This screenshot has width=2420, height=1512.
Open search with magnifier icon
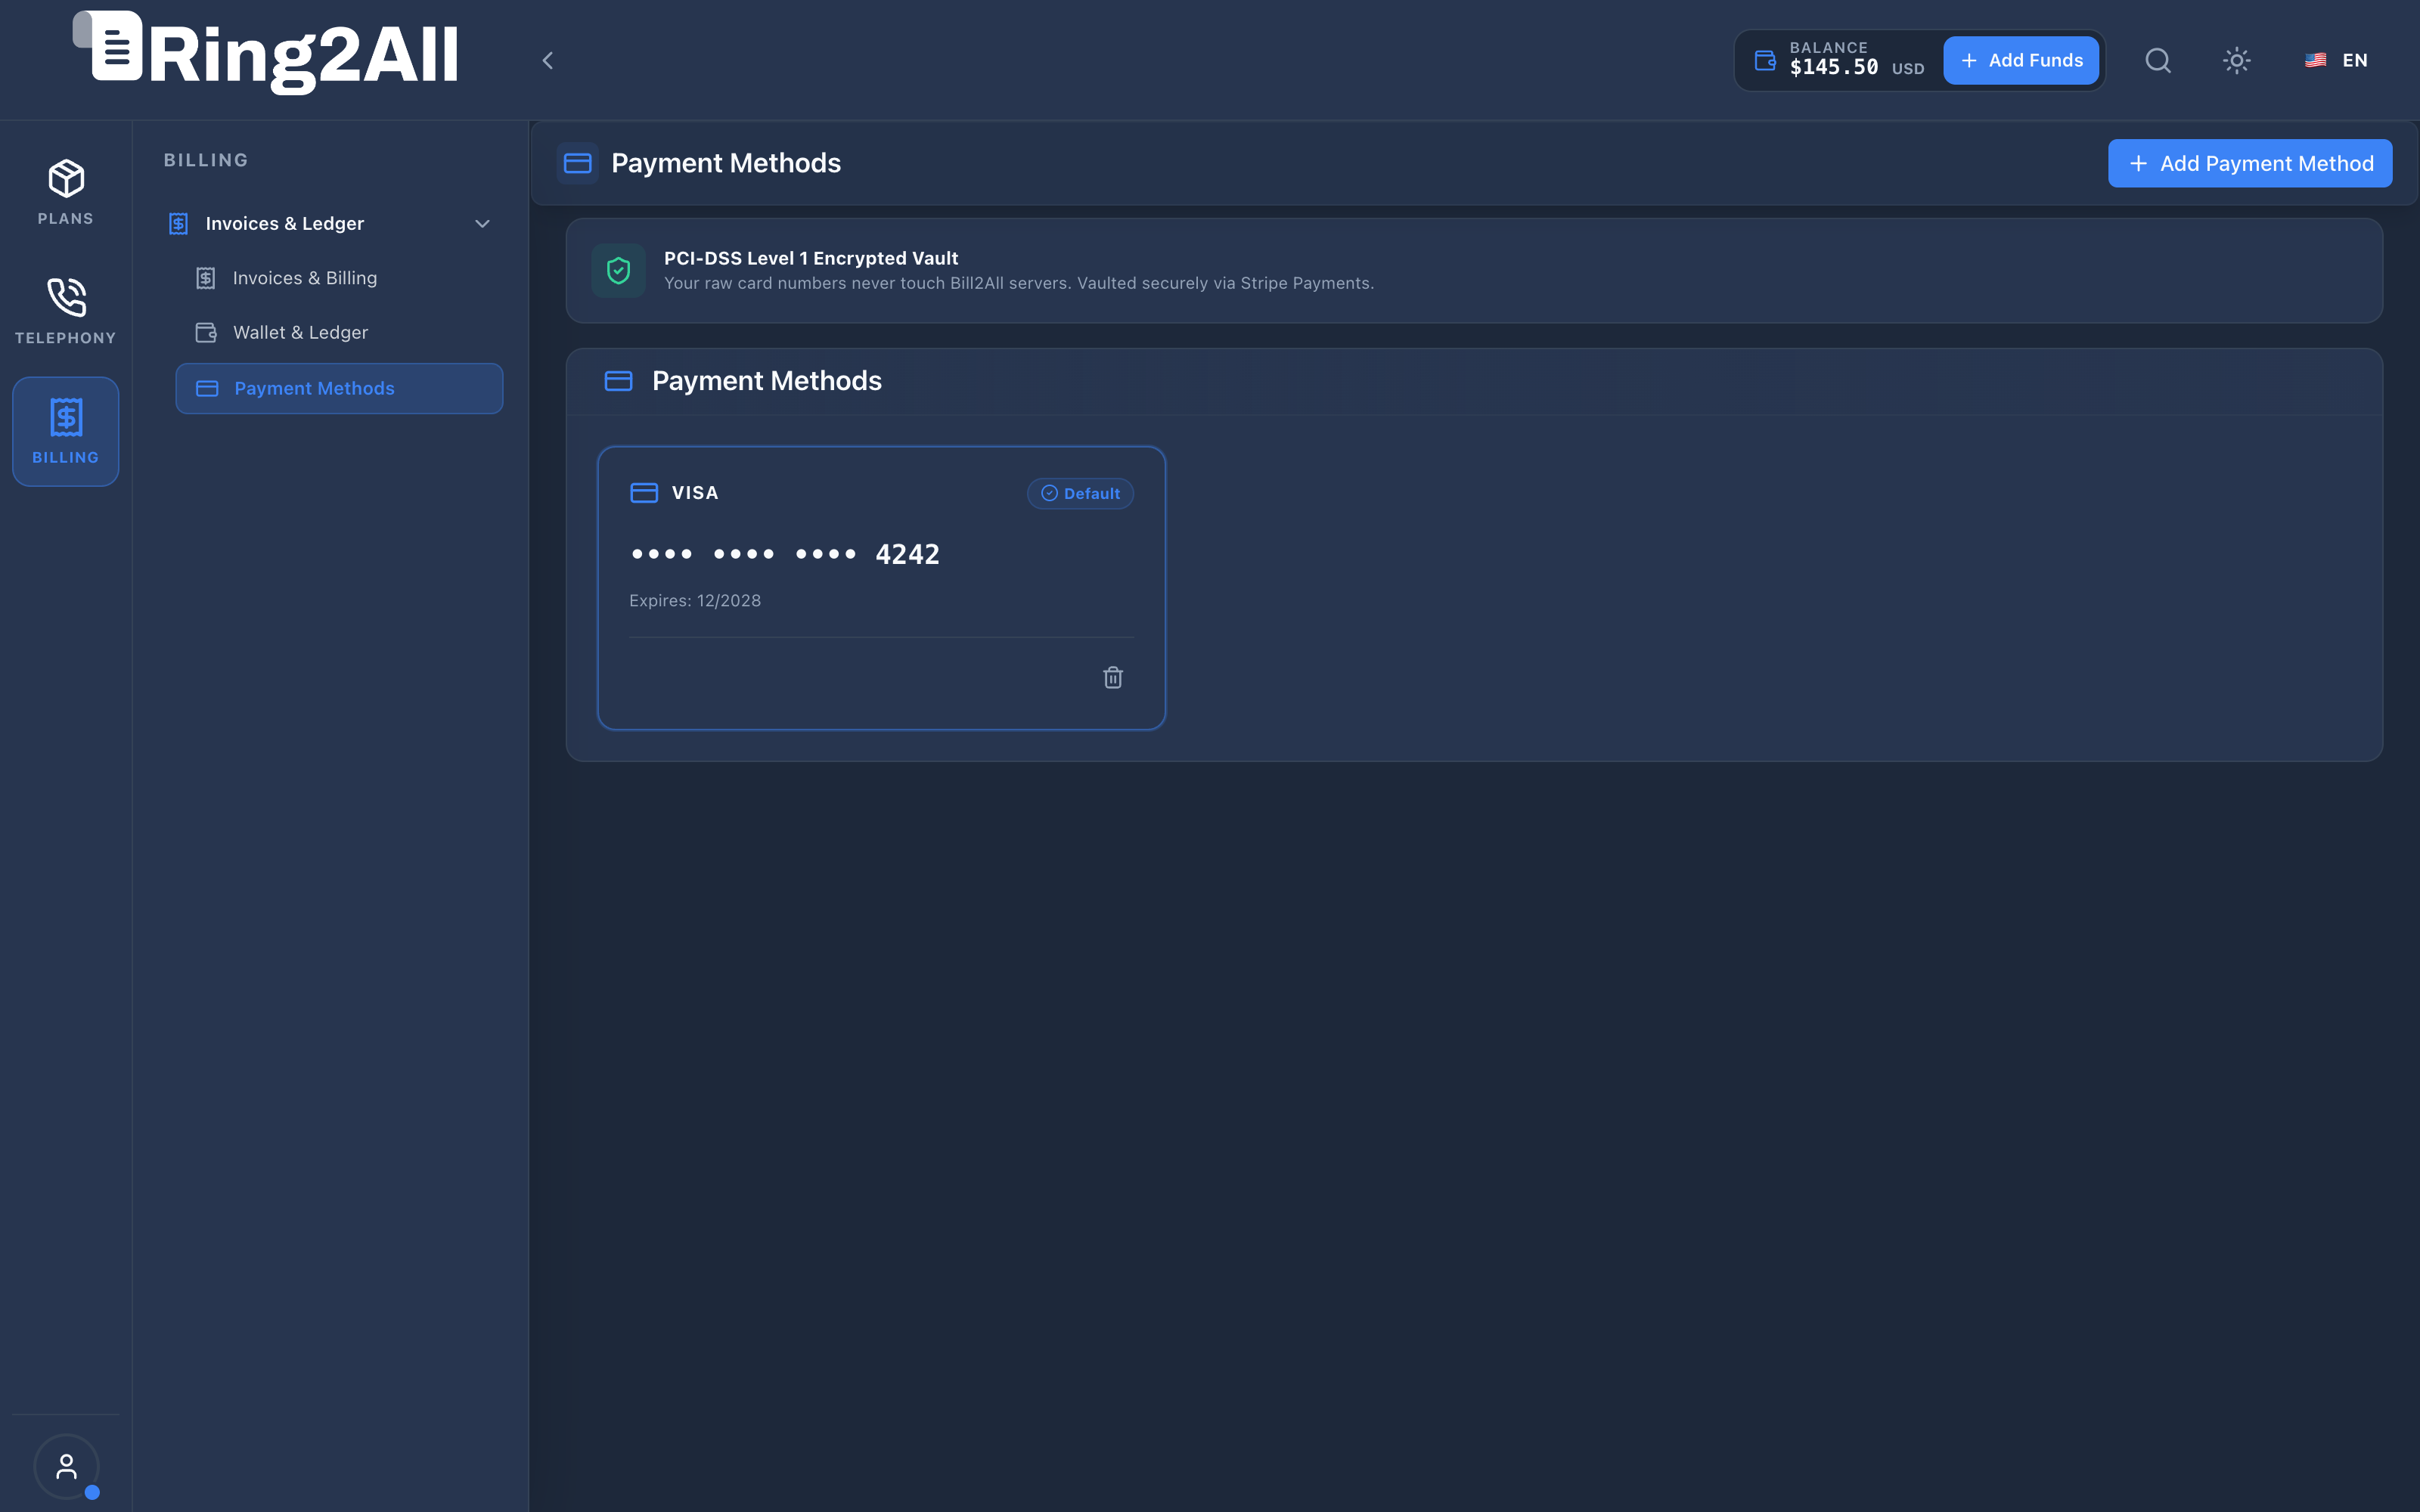coord(2158,60)
